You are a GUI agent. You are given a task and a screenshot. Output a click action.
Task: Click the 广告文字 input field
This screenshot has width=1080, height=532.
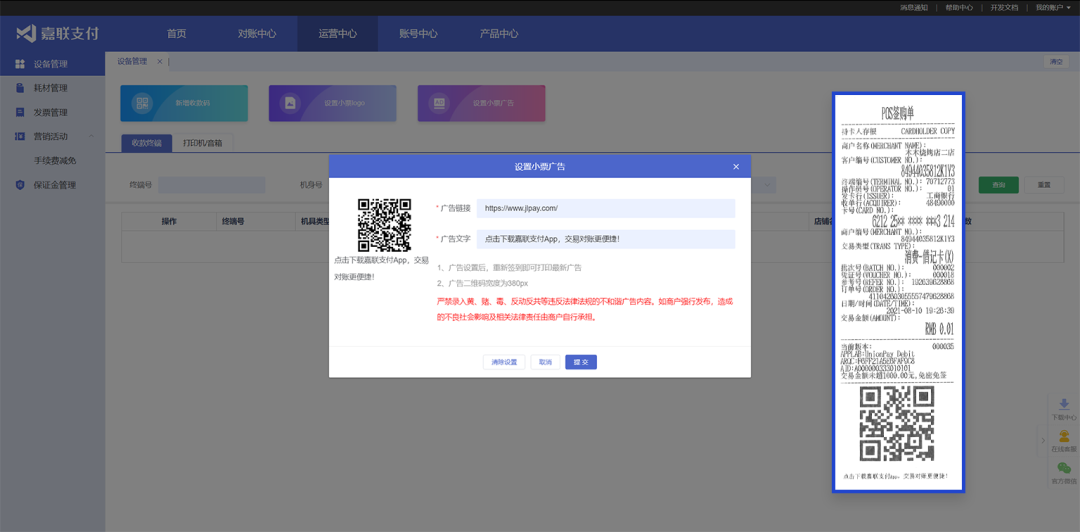pos(605,239)
